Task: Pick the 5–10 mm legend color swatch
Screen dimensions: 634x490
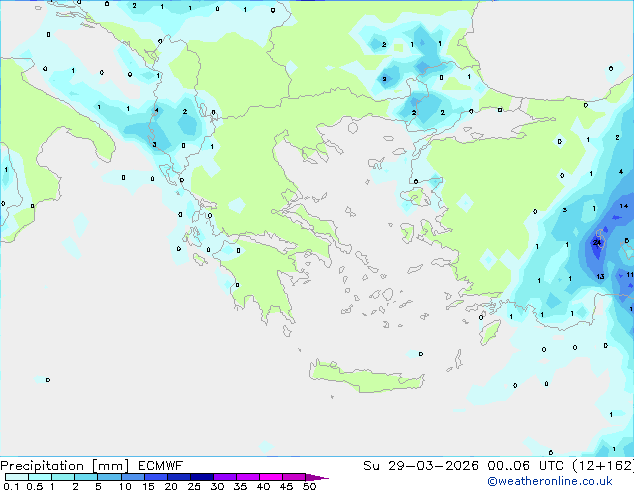Action: click(109, 477)
